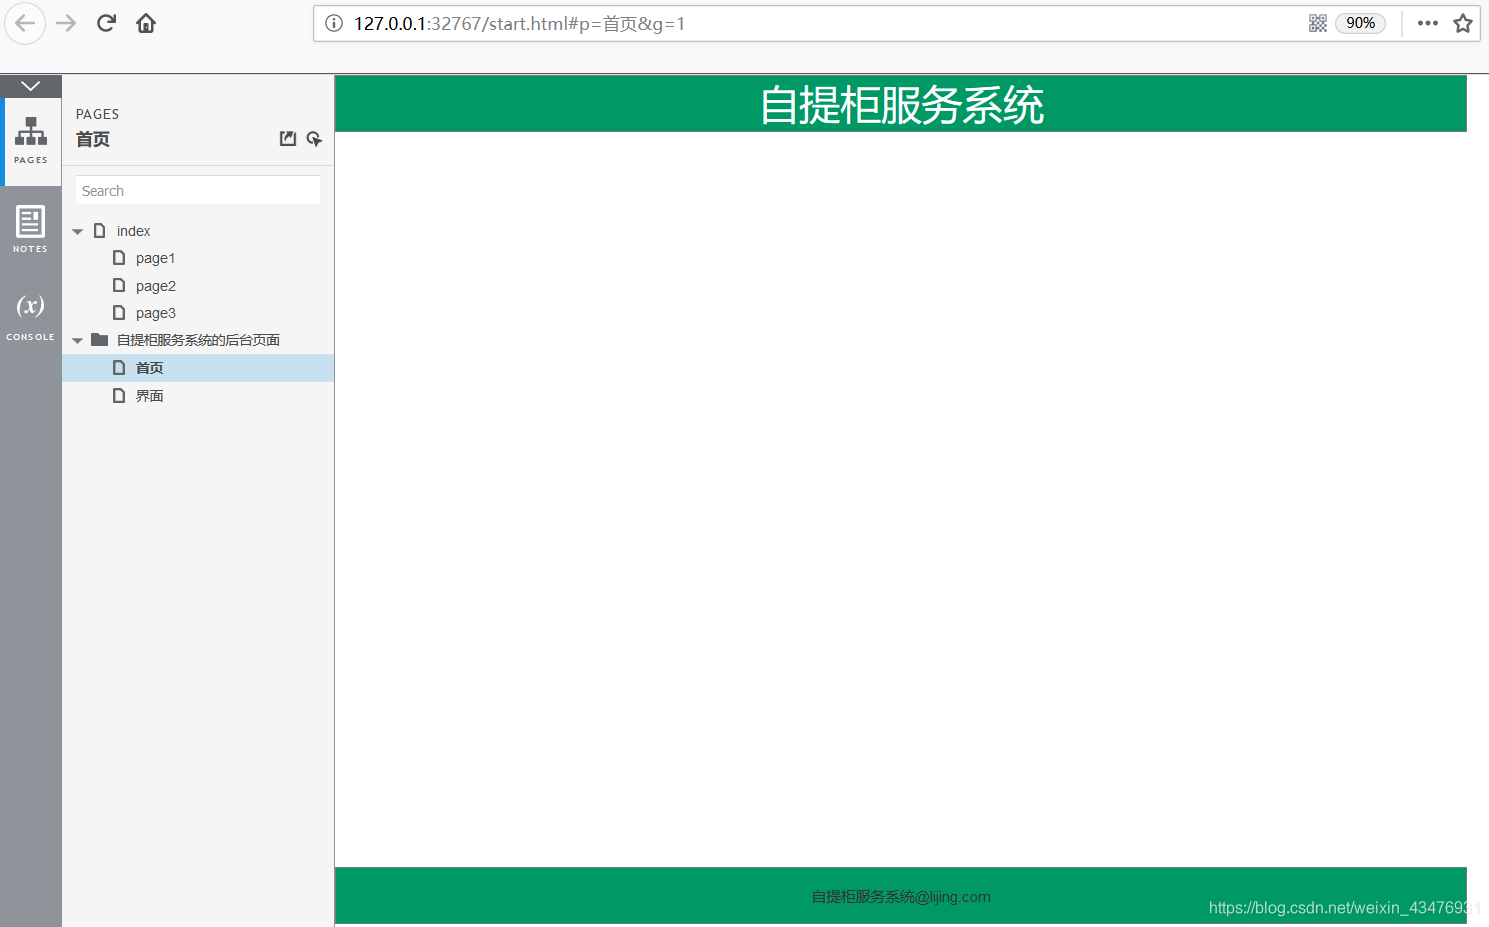Image resolution: width=1489 pixels, height=927 pixels.
Task: Open the 界面 page in sitemap
Action: tap(149, 396)
